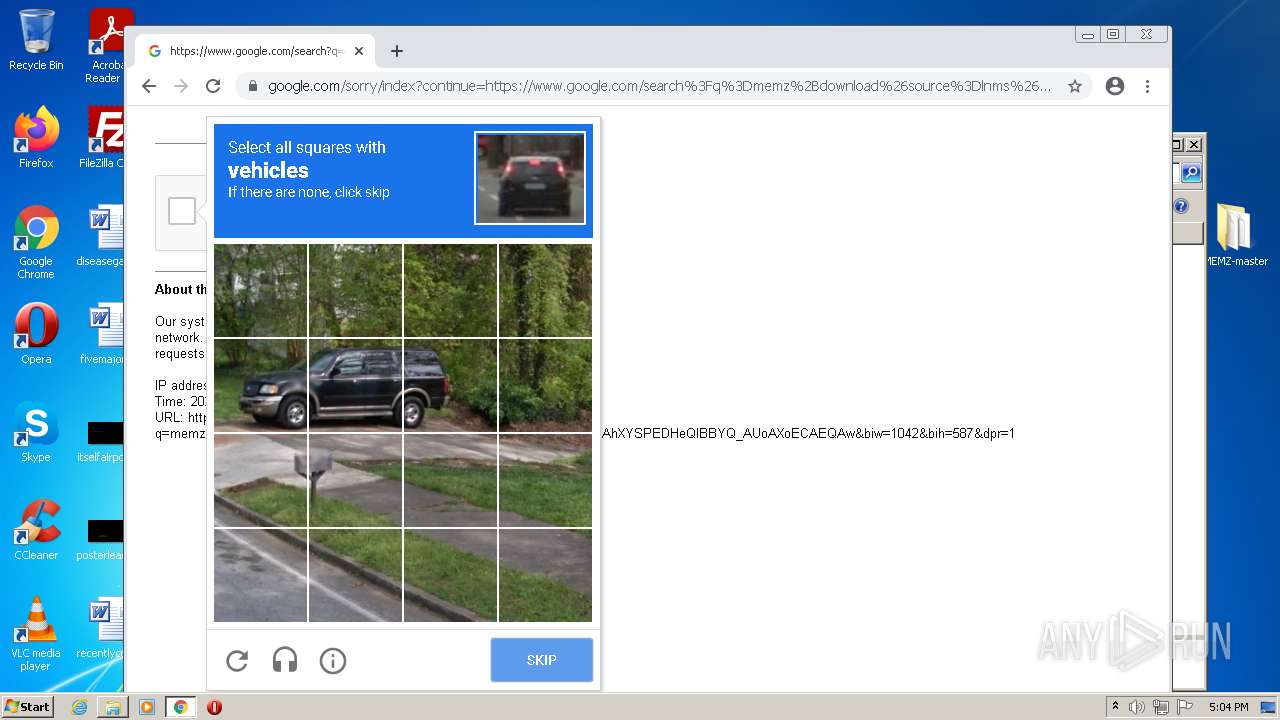Launch Acrobat Reader from the desktop
1280x720 pixels.
click(106, 46)
